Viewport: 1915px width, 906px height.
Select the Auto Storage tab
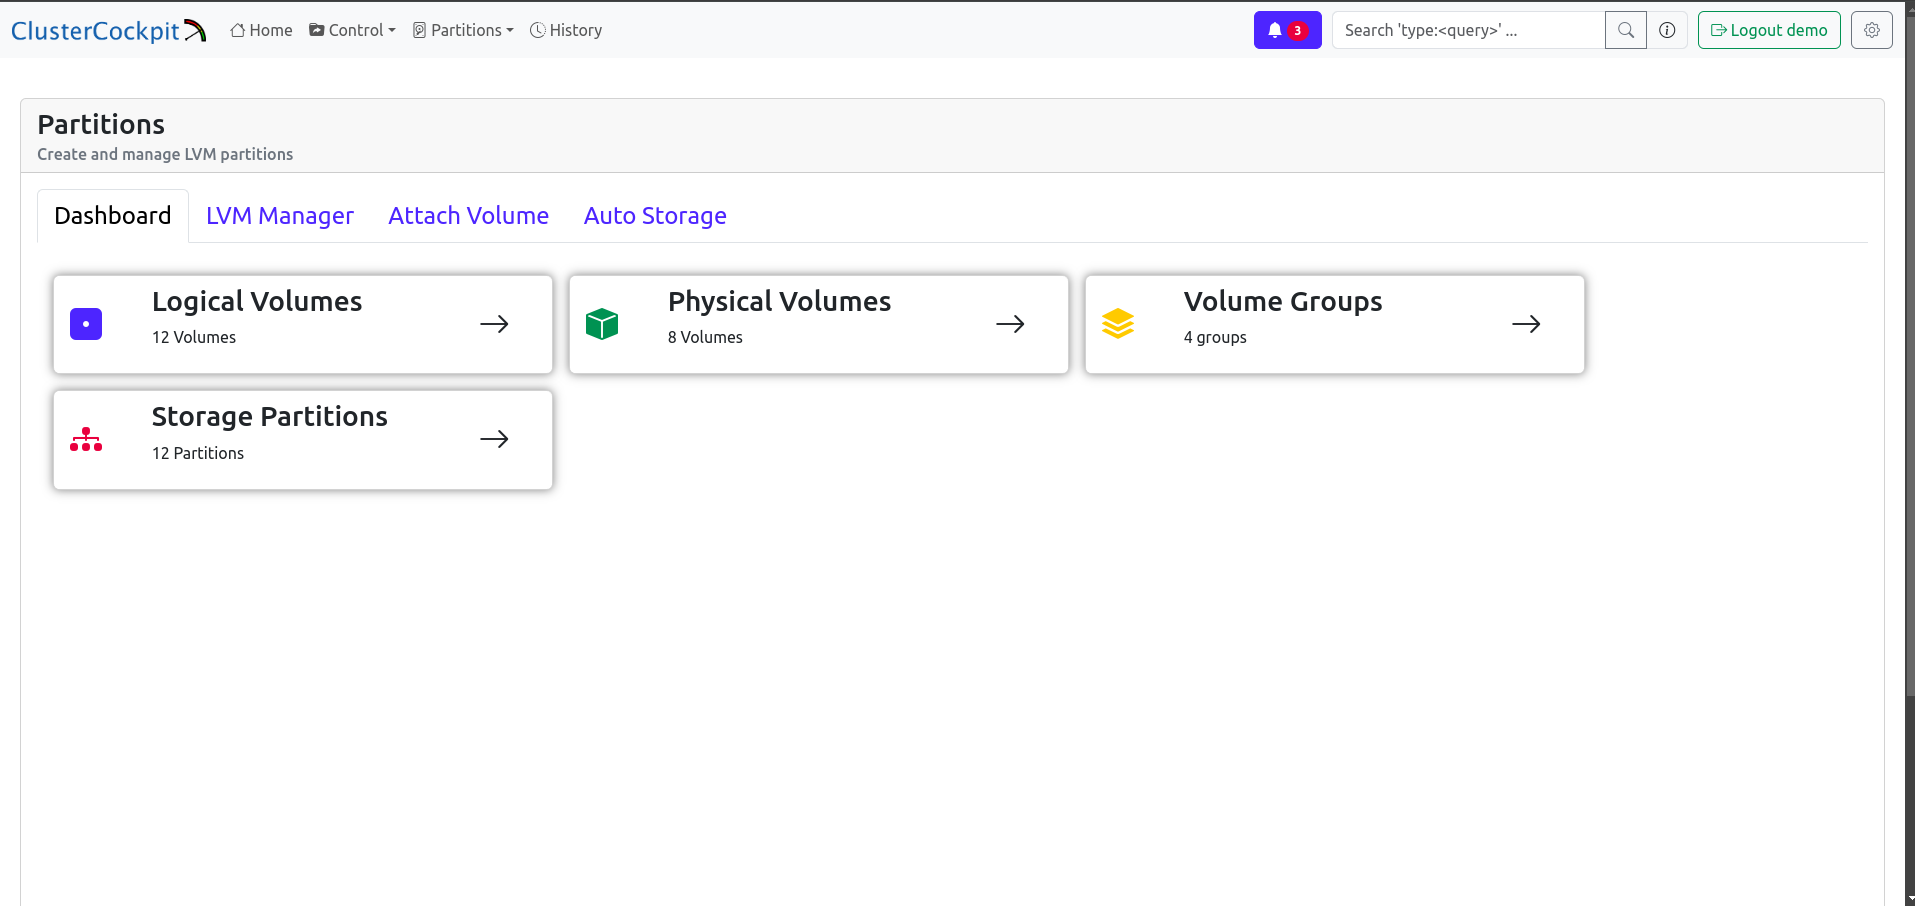click(x=655, y=216)
